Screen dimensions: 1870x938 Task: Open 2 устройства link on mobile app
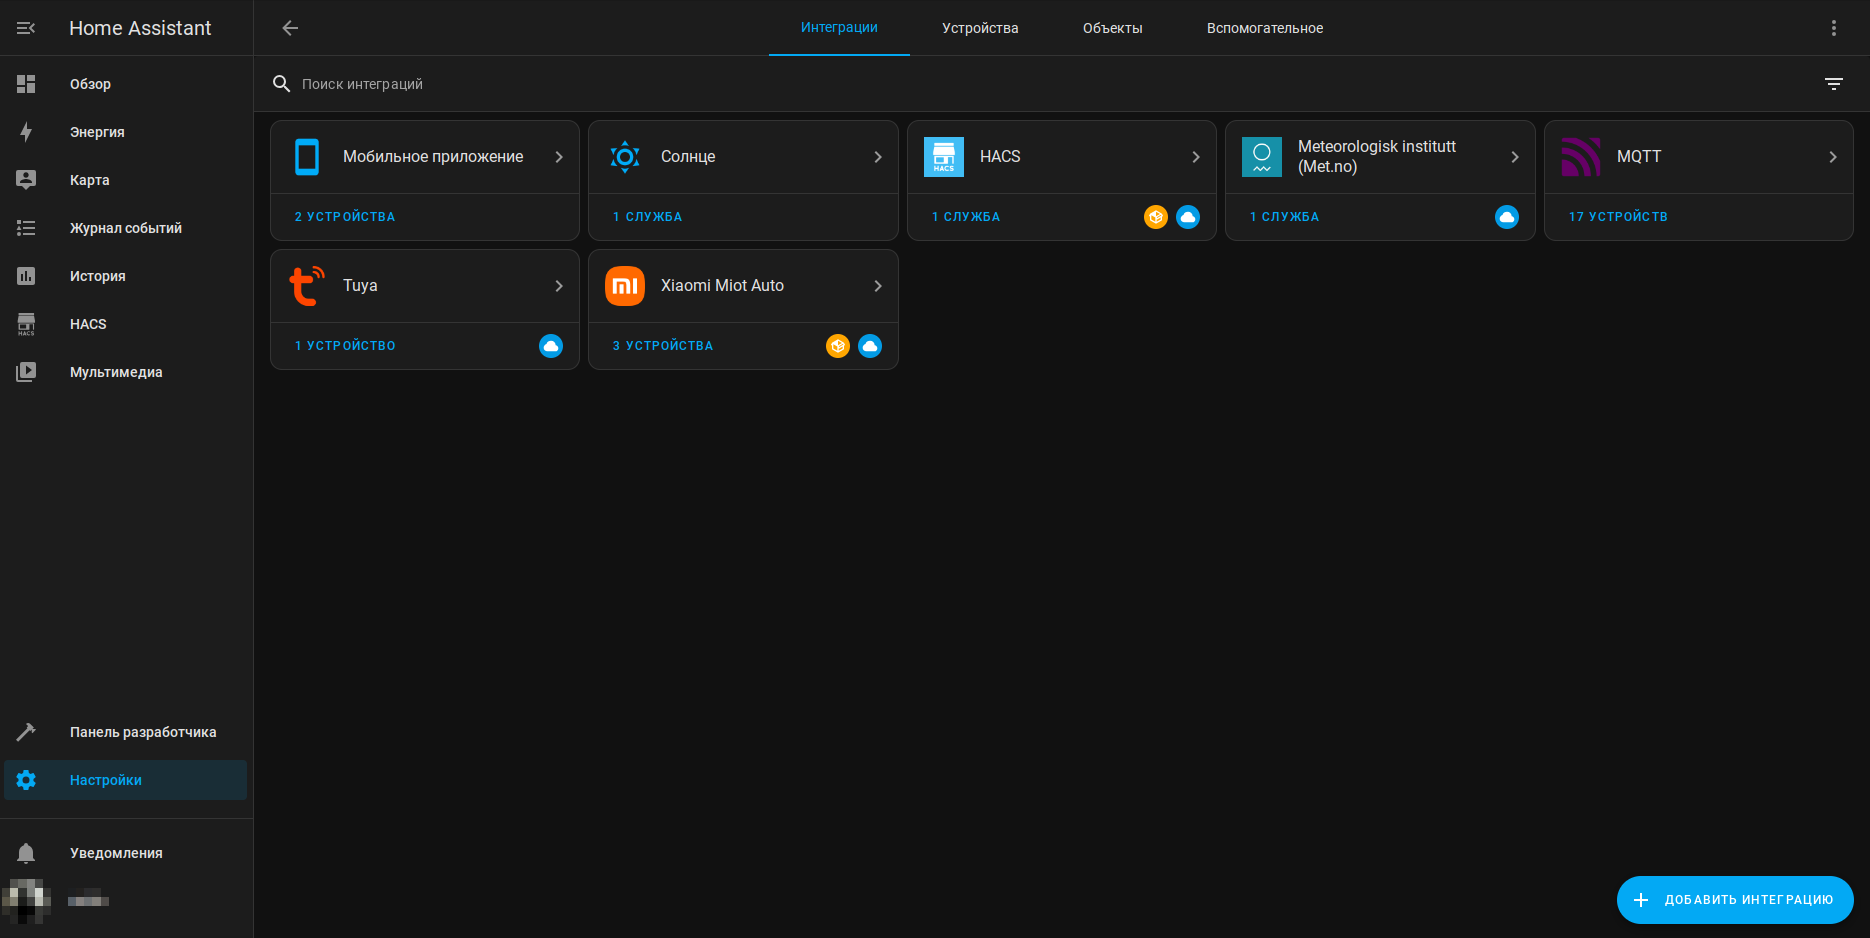coord(345,217)
